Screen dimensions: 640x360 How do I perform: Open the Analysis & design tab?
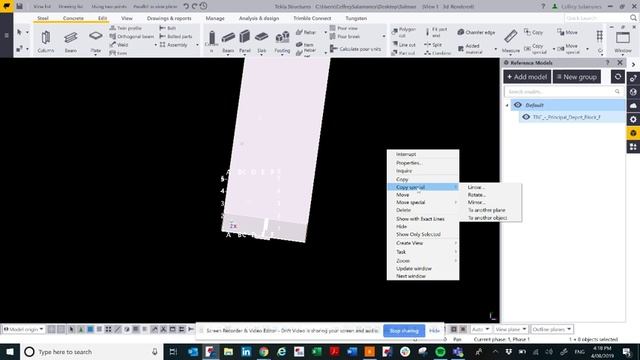coord(259,18)
